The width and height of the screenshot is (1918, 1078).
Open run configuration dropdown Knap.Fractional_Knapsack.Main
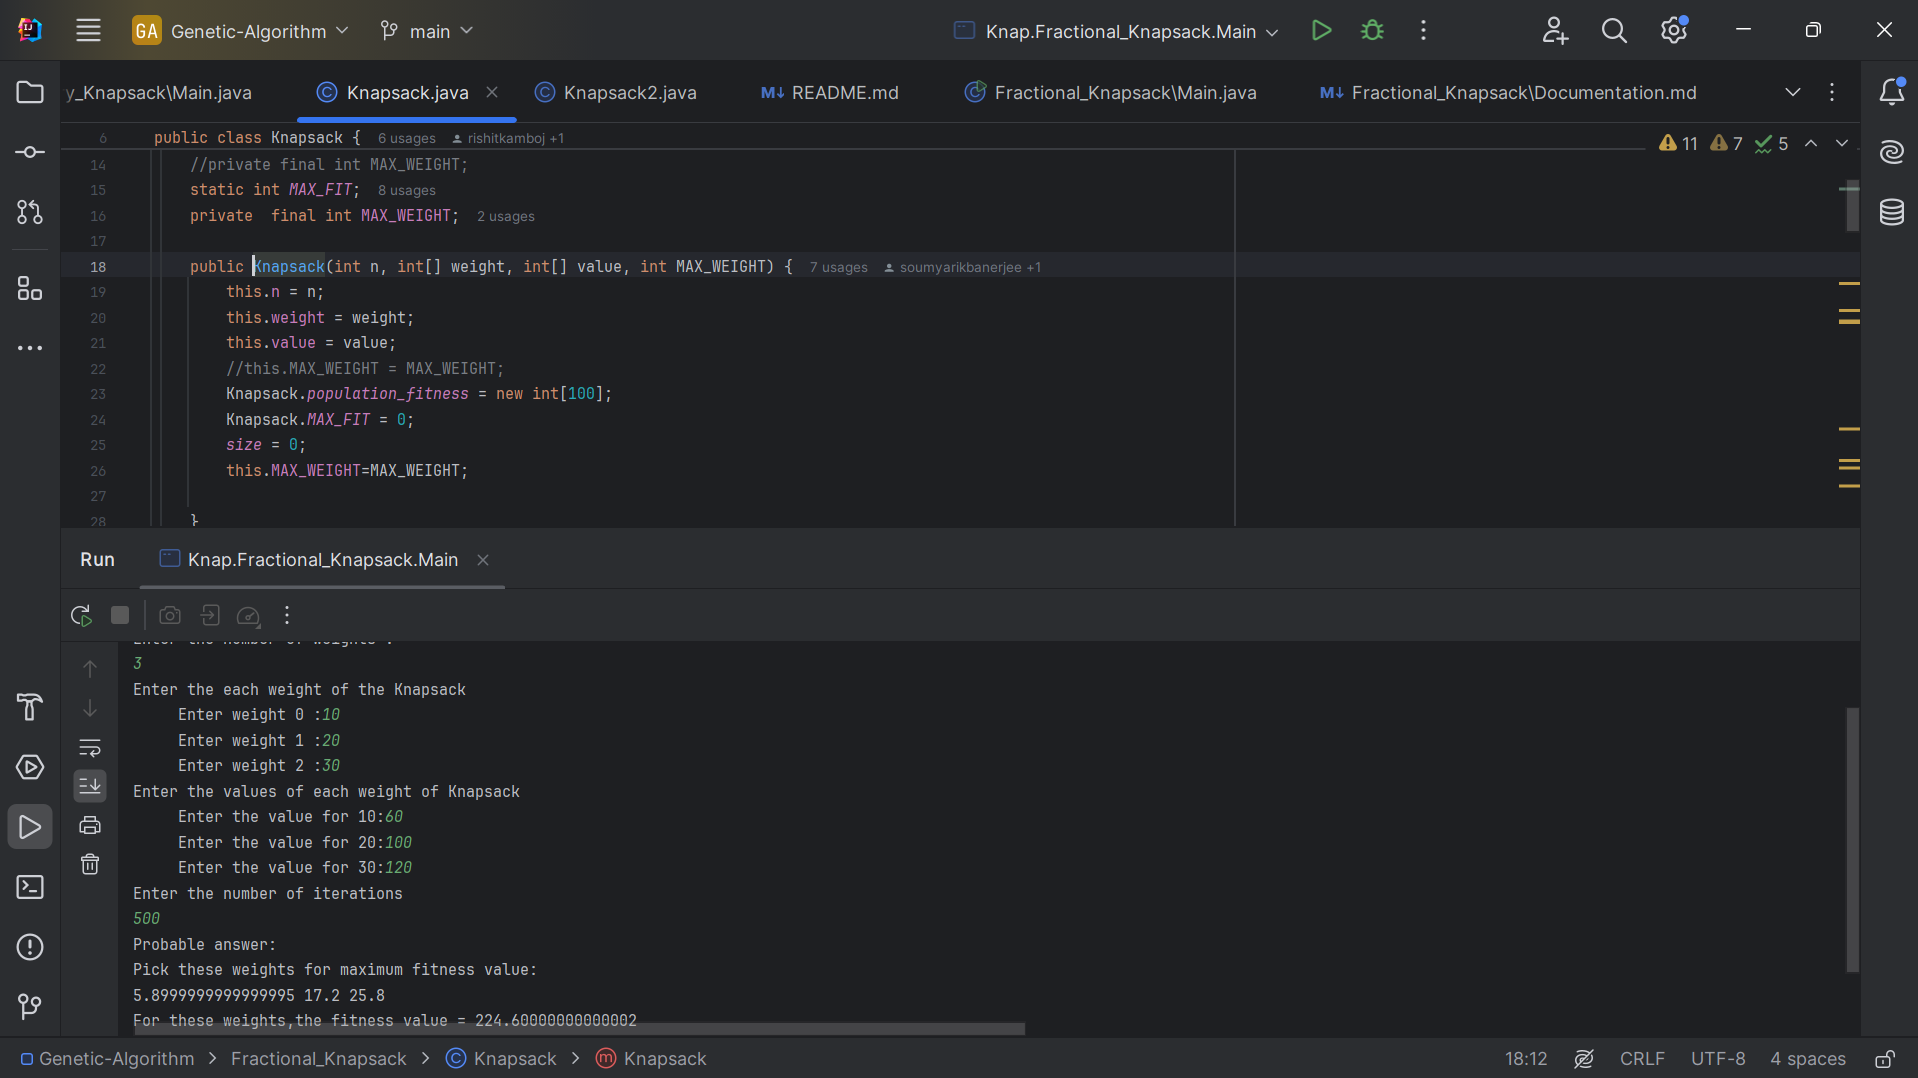tap(1116, 31)
